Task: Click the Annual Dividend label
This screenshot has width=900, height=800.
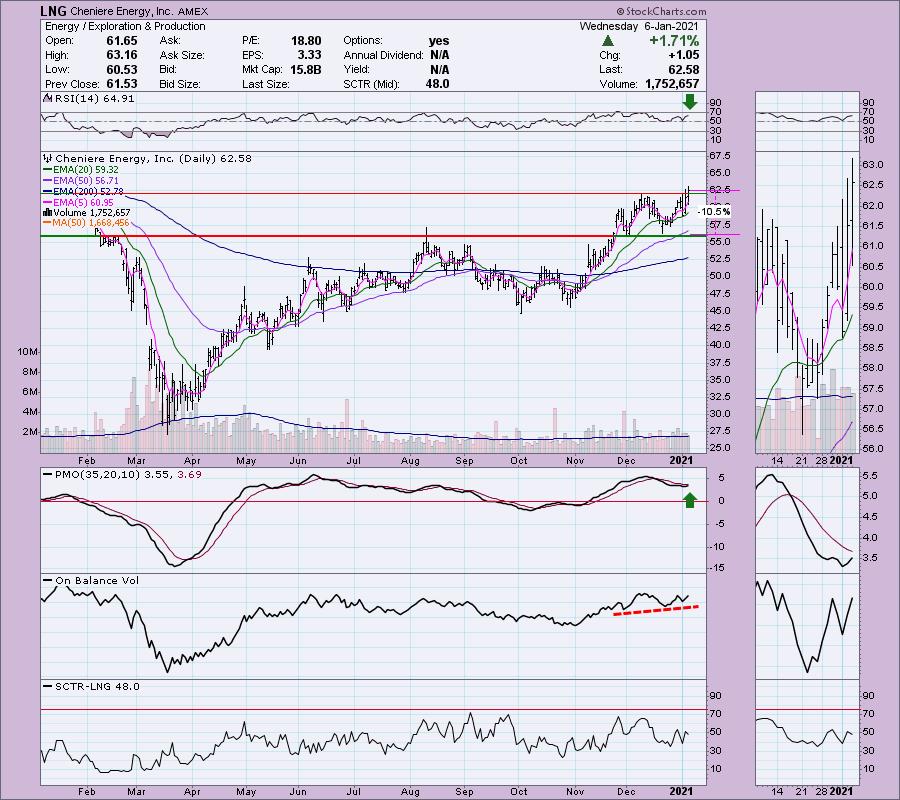Action: pyautogui.click(x=383, y=55)
